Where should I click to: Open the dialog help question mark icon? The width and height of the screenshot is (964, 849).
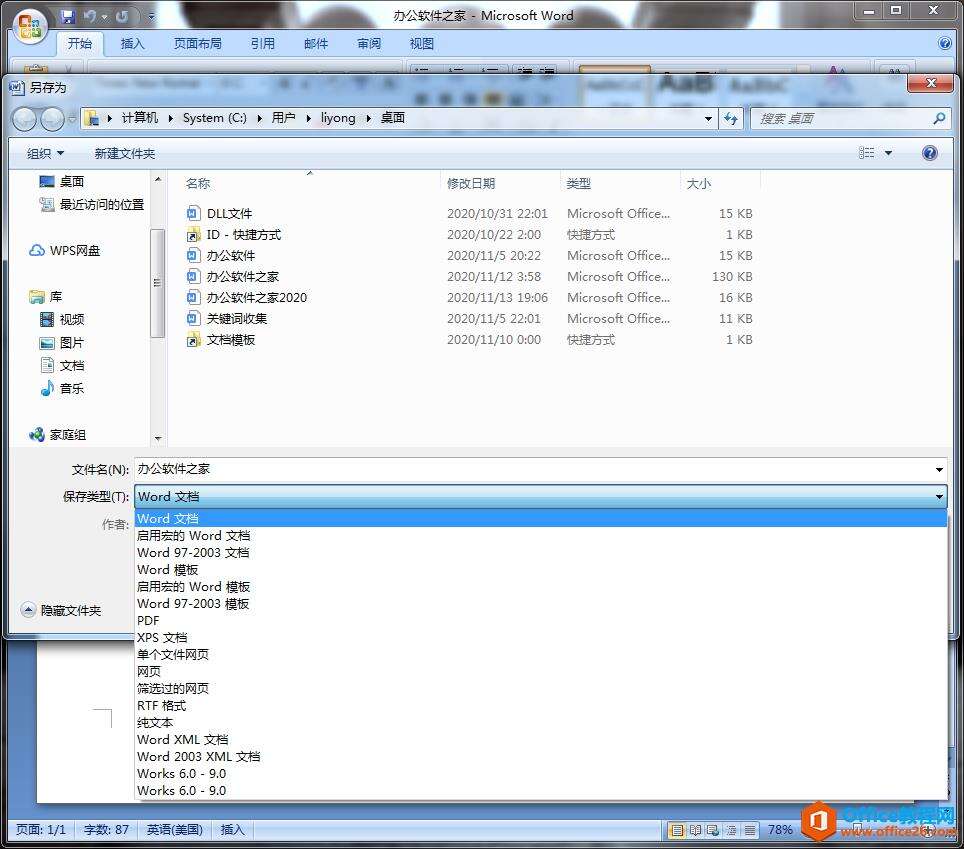930,153
